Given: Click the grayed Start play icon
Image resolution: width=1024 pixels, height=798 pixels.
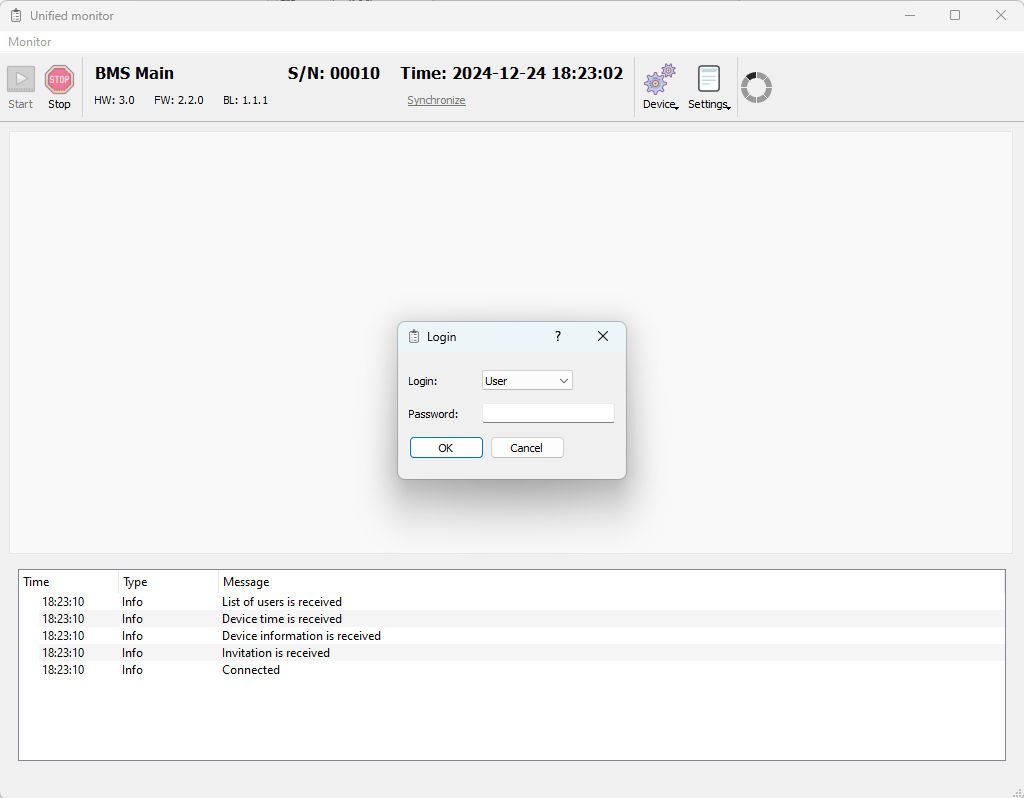Looking at the screenshot, I should coord(21,80).
